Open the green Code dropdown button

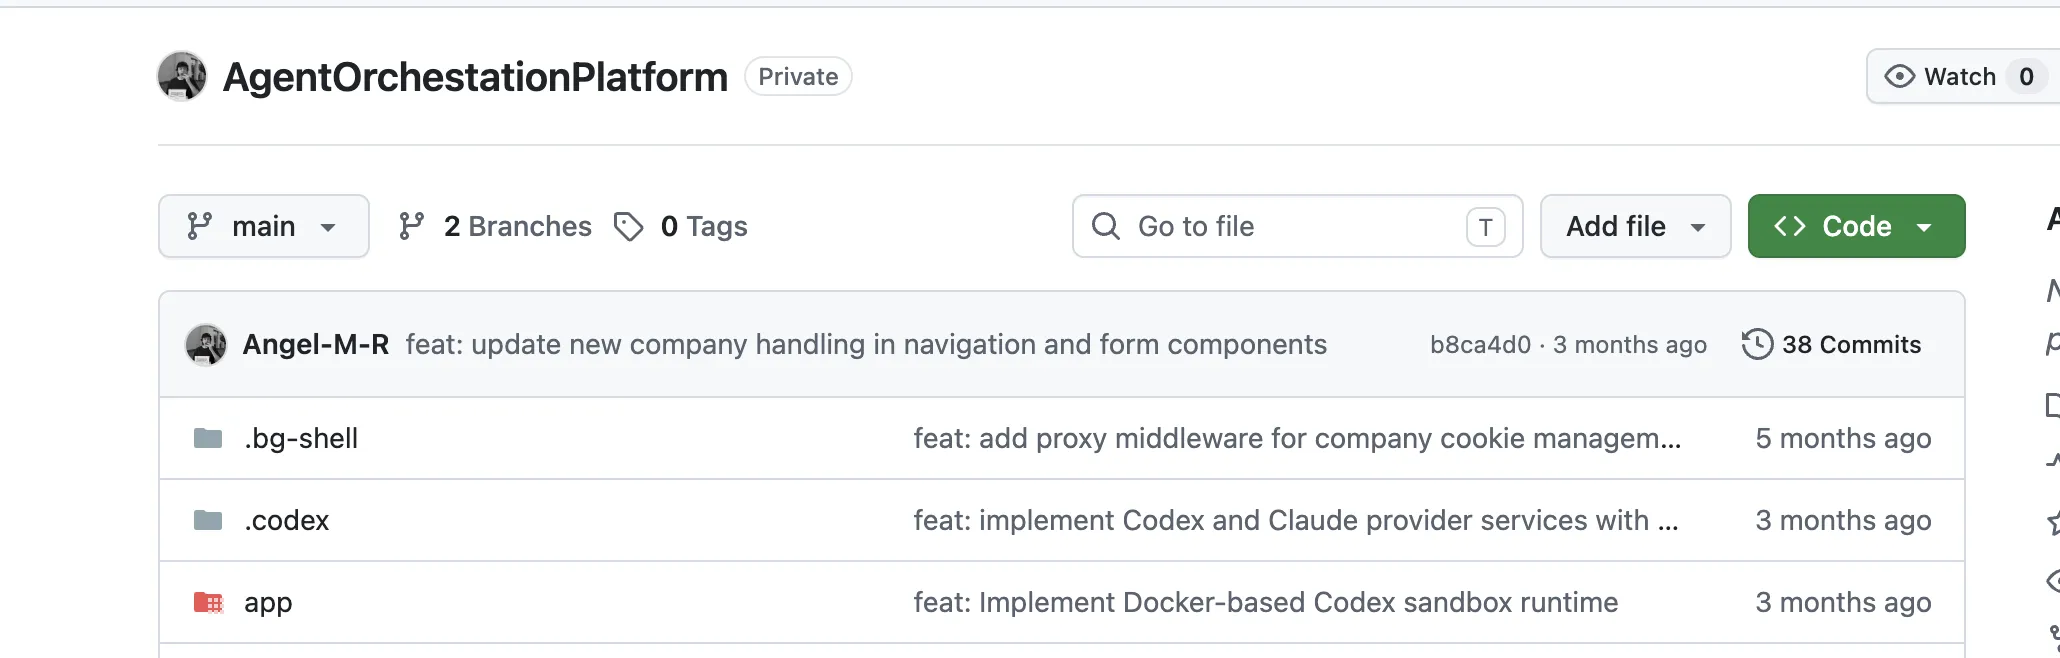[x=1856, y=226]
